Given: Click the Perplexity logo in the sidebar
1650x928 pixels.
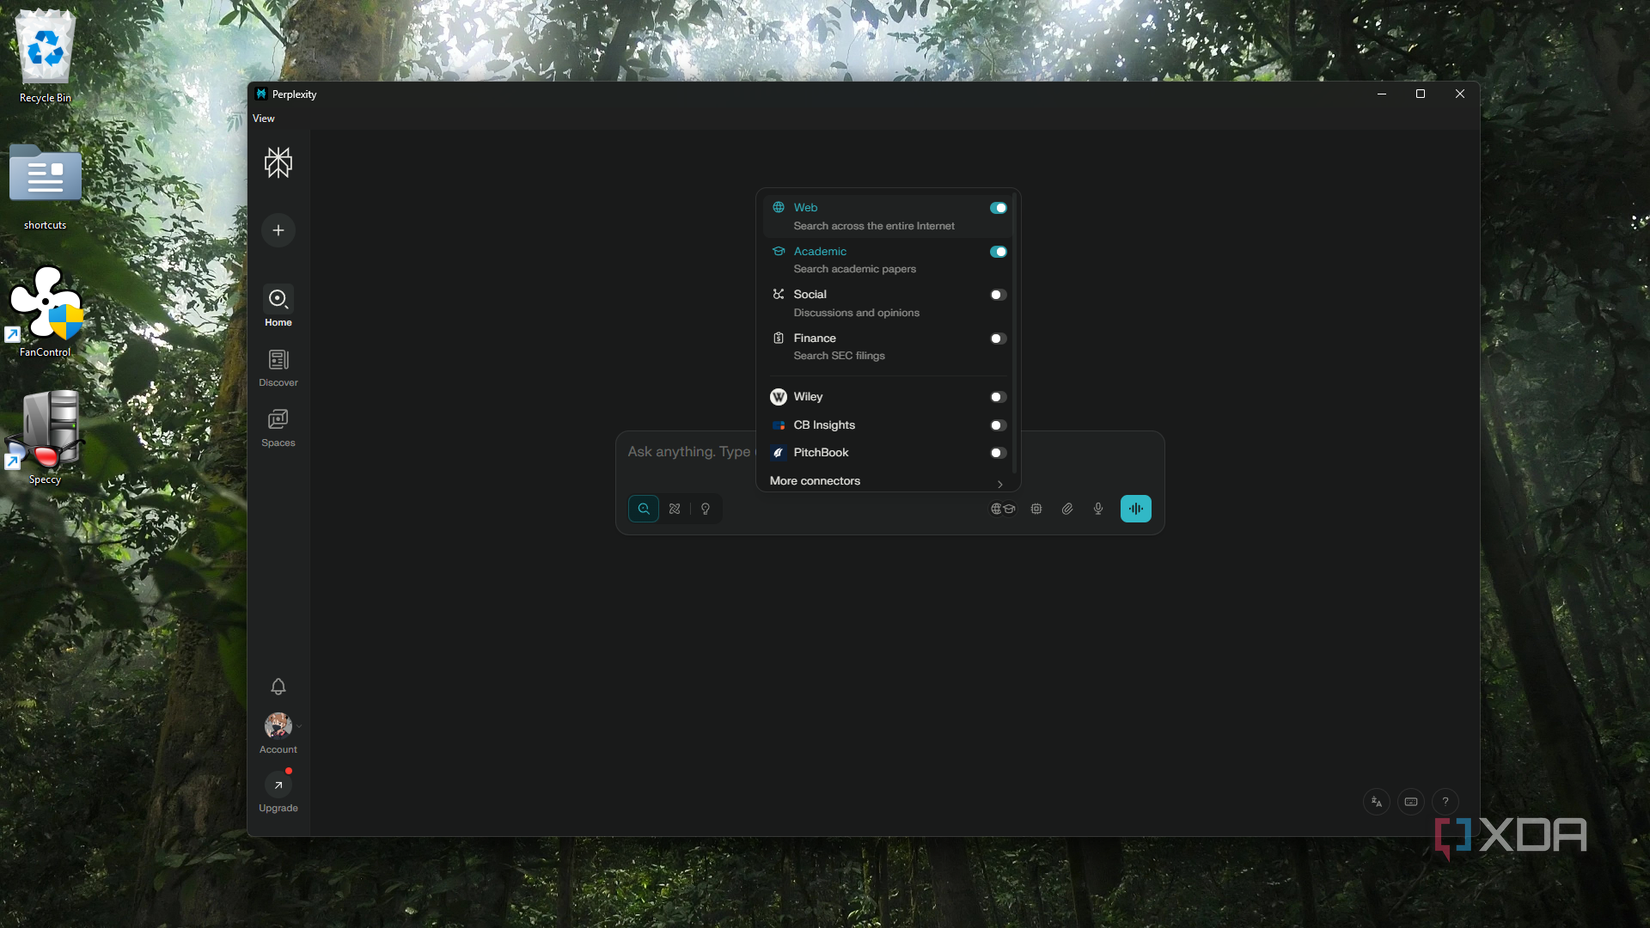Looking at the screenshot, I should (278, 162).
